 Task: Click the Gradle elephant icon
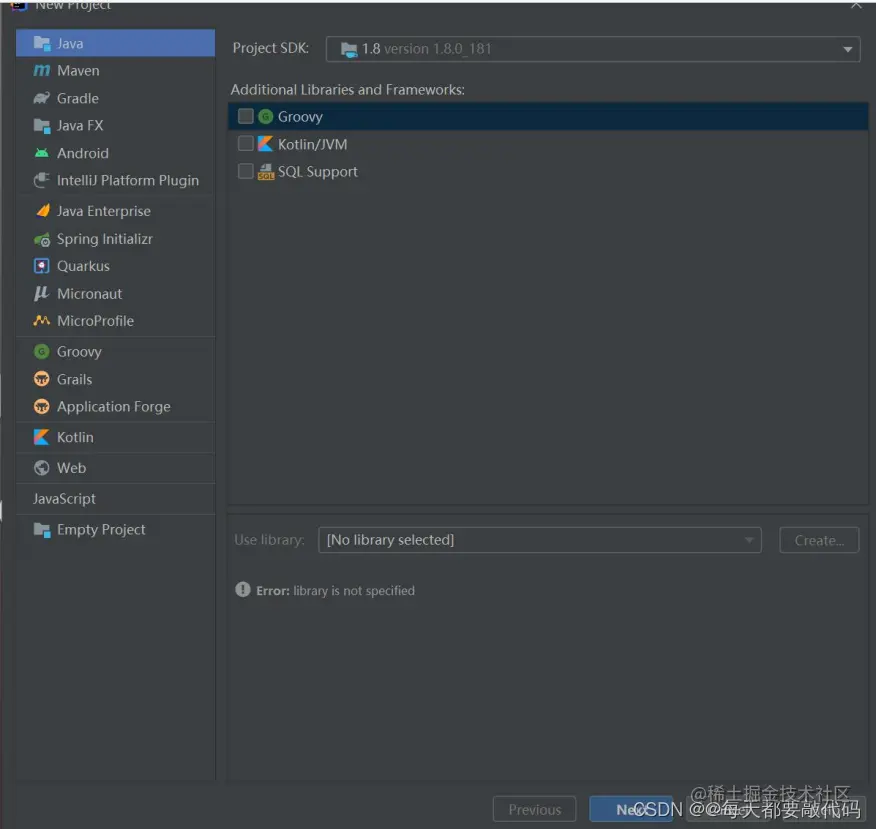[x=42, y=98]
